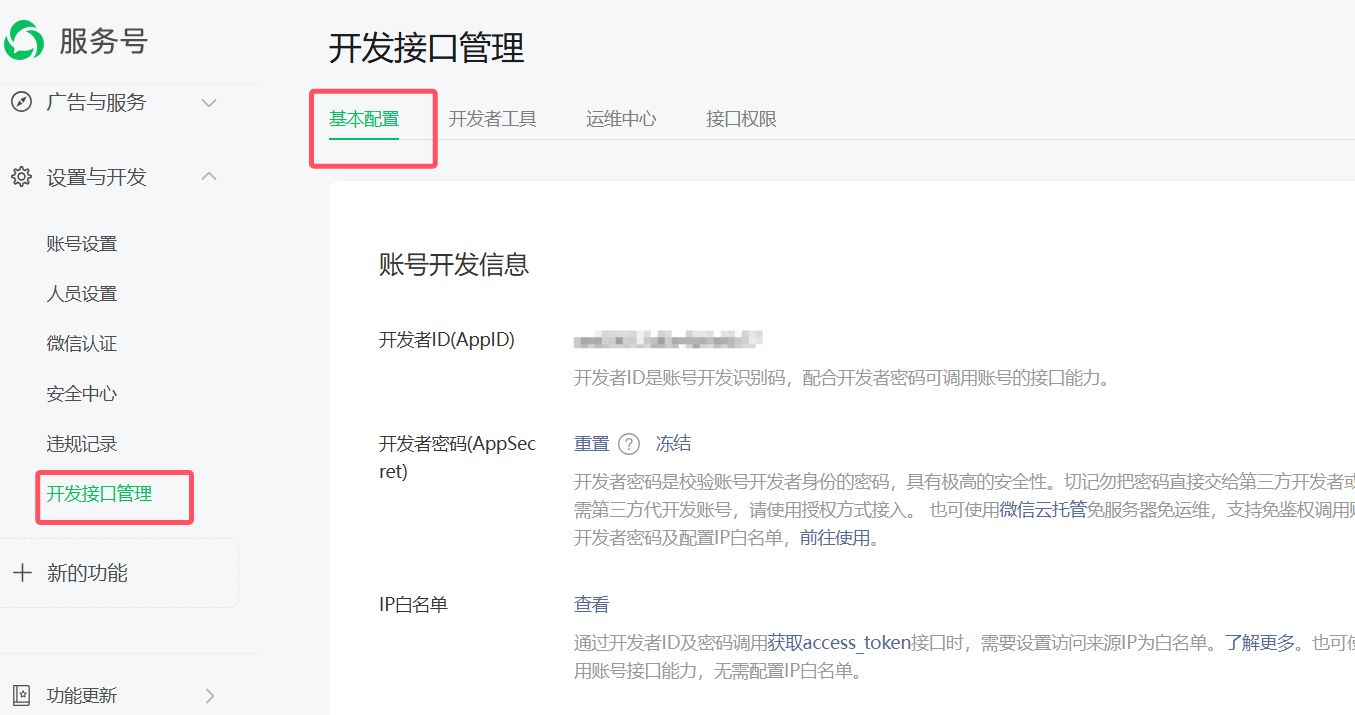The height and width of the screenshot is (715, 1355).
Task: Click the green 服务号 logo icon
Action: 23,40
